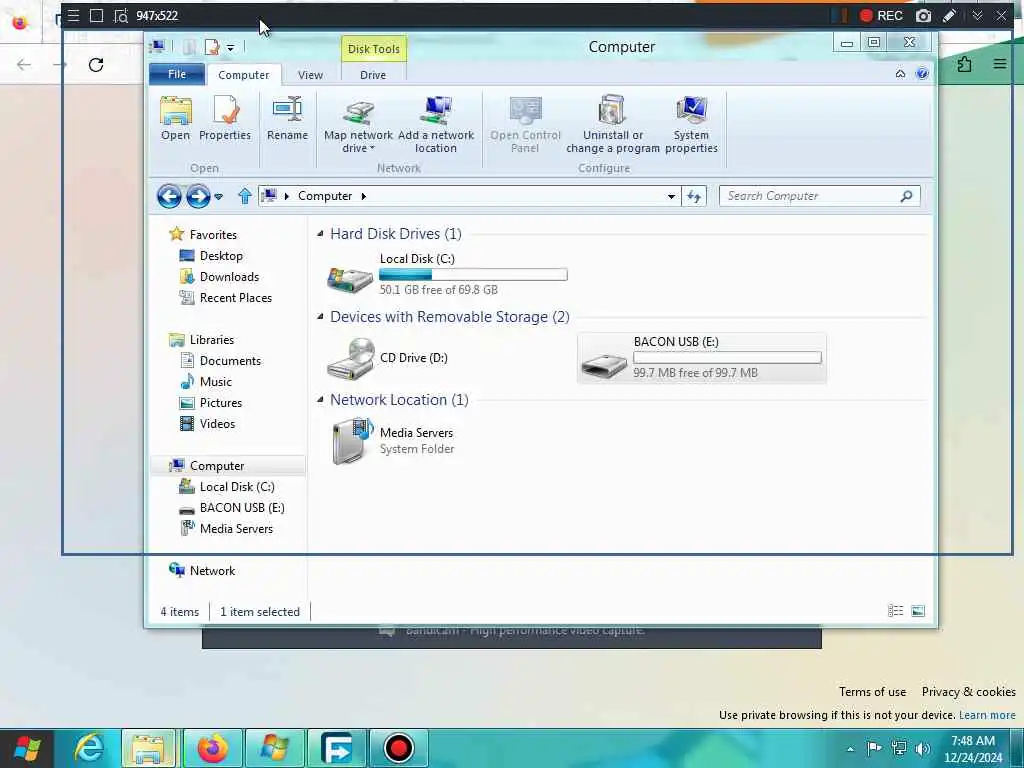Click the magnifier in Search Computer box

tap(906, 196)
